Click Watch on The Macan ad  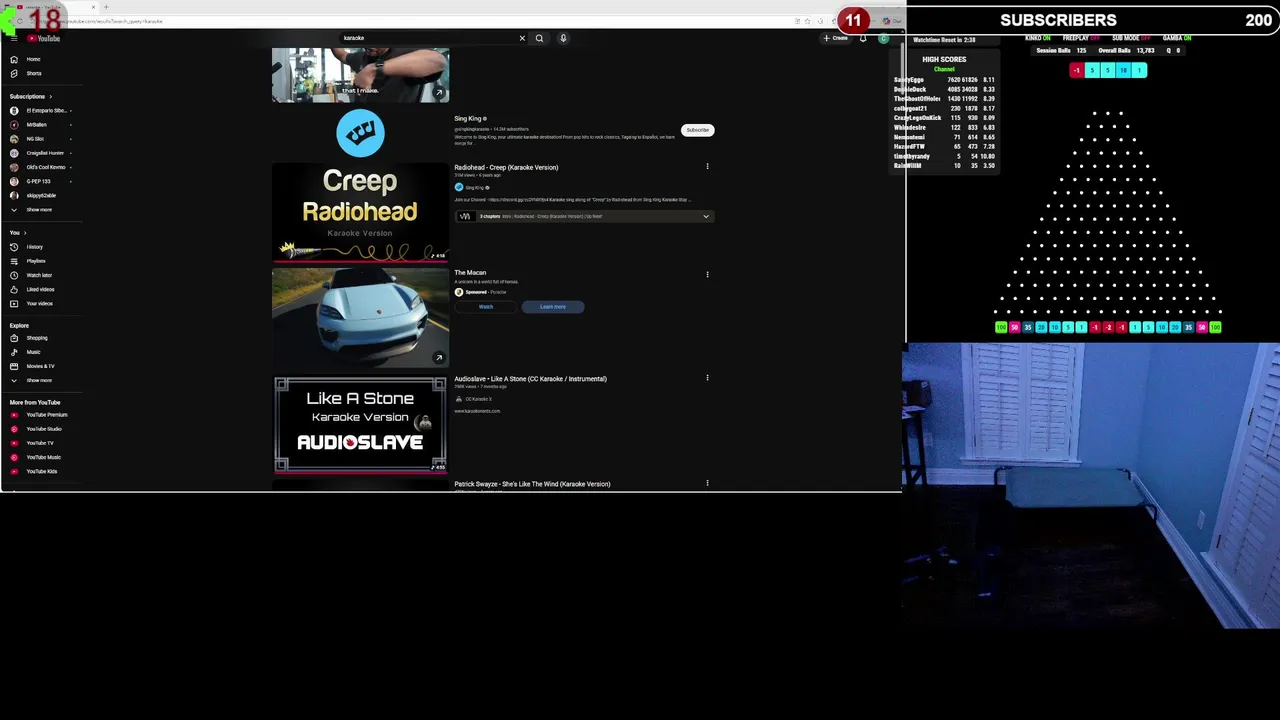pos(486,307)
